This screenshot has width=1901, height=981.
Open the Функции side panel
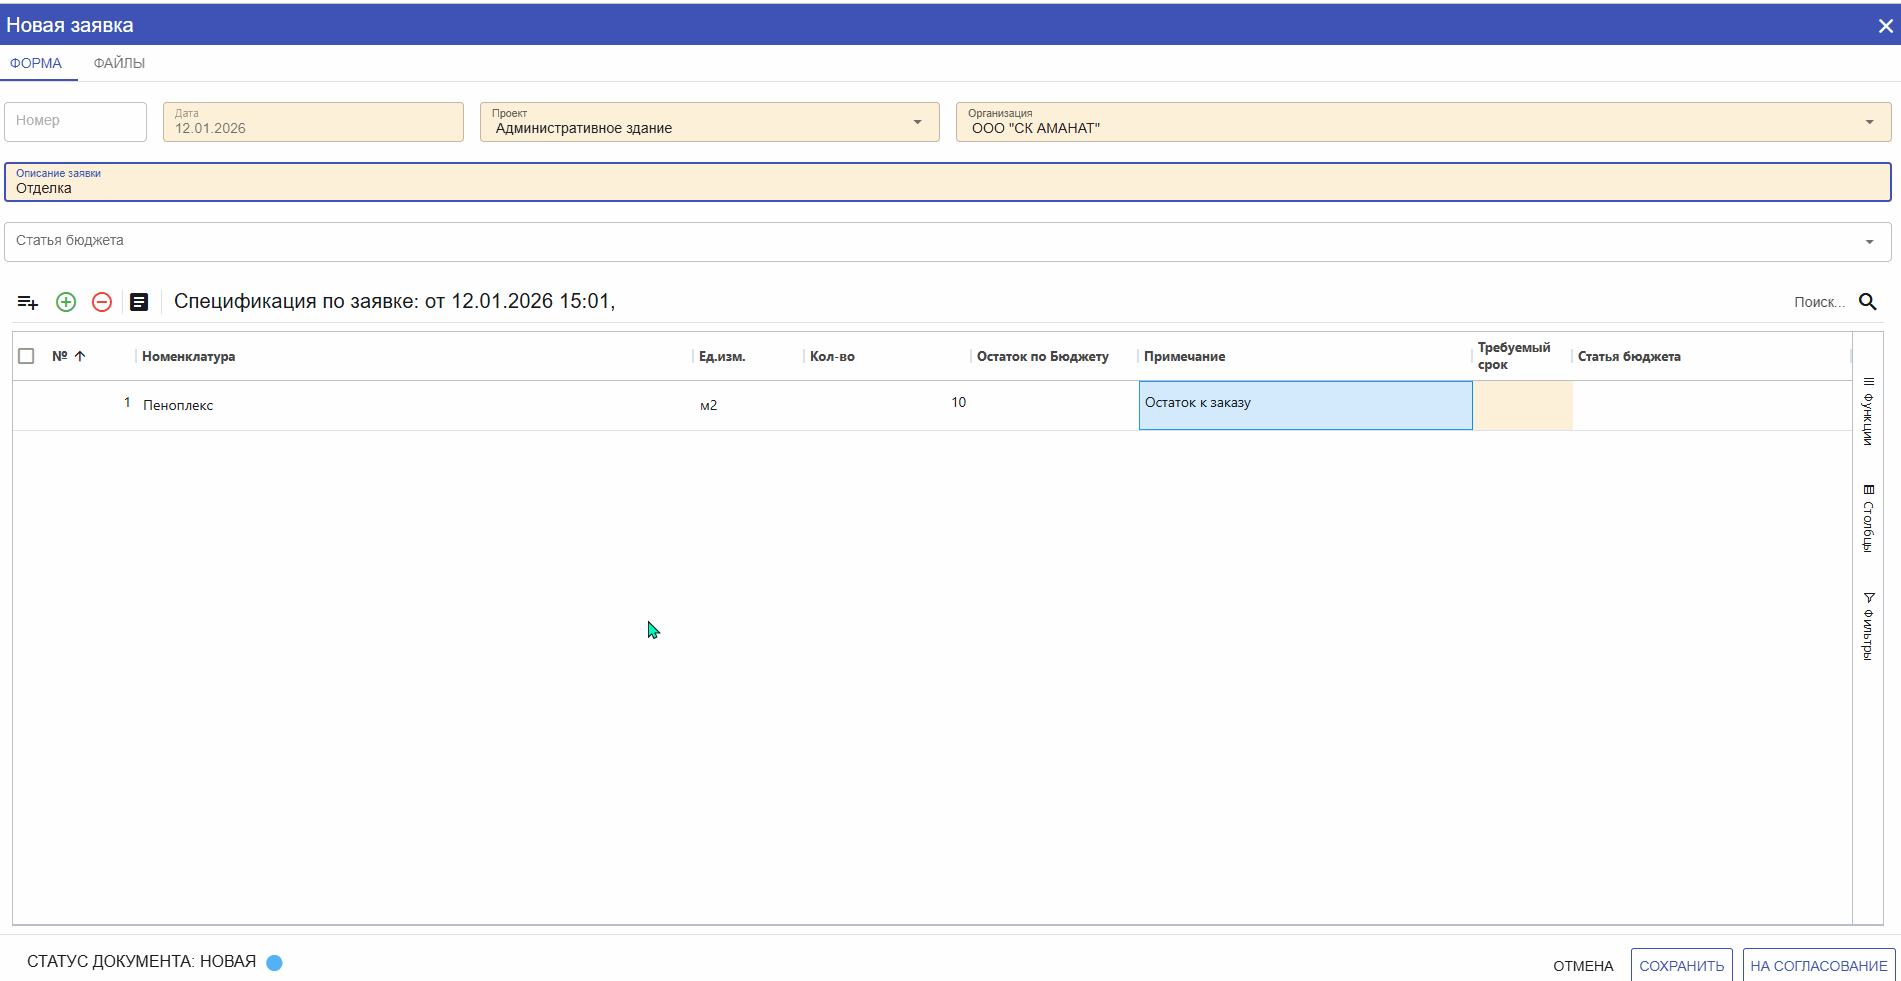(1868, 412)
